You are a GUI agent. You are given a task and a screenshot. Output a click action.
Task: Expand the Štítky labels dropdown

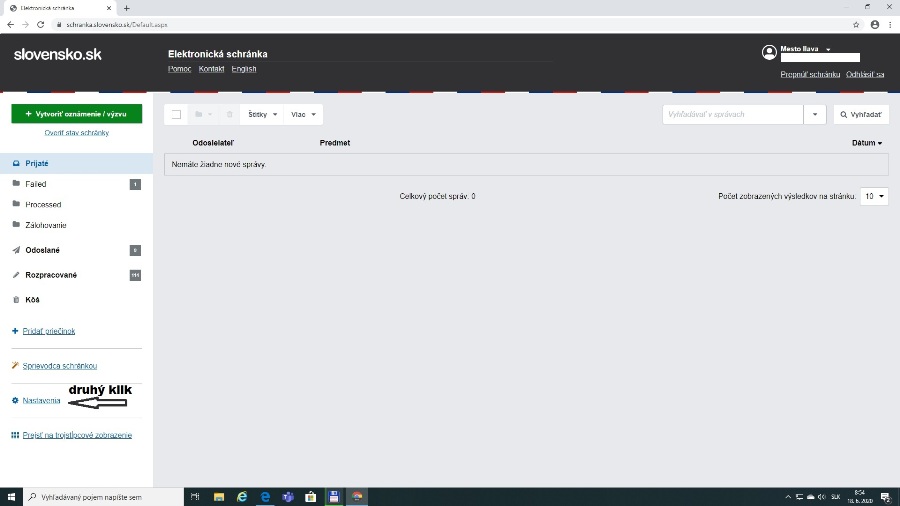[262, 114]
